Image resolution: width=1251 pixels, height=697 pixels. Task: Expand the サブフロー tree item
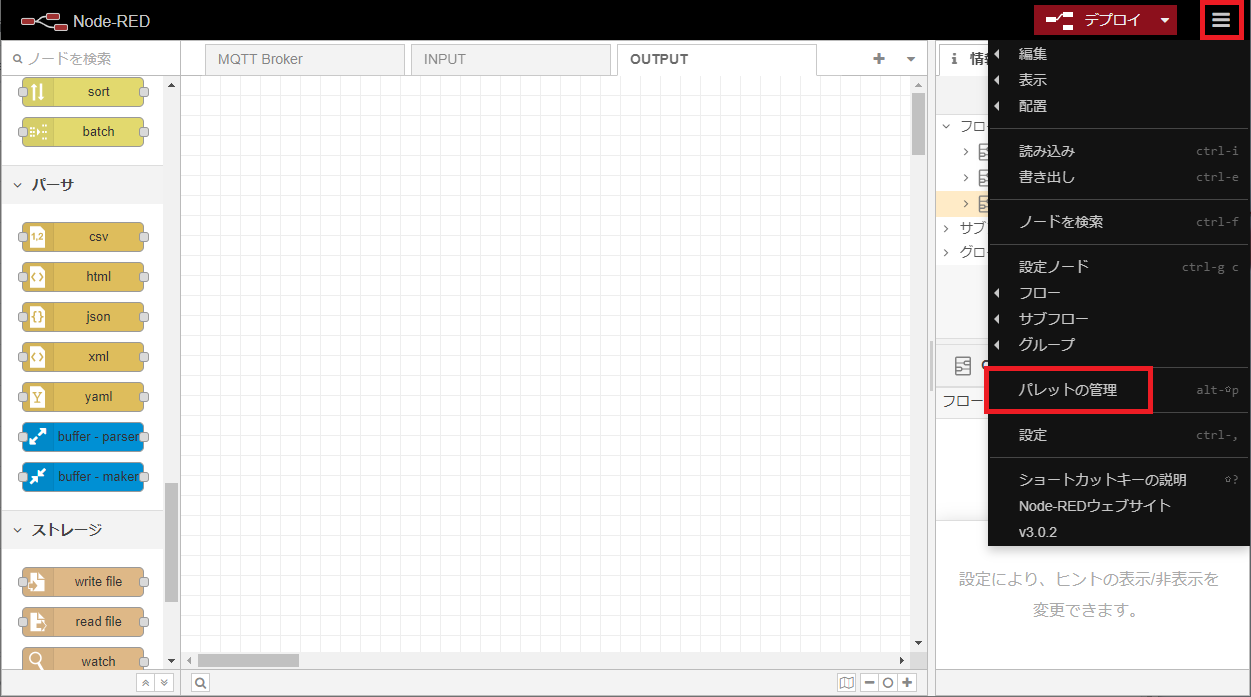click(x=946, y=227)
